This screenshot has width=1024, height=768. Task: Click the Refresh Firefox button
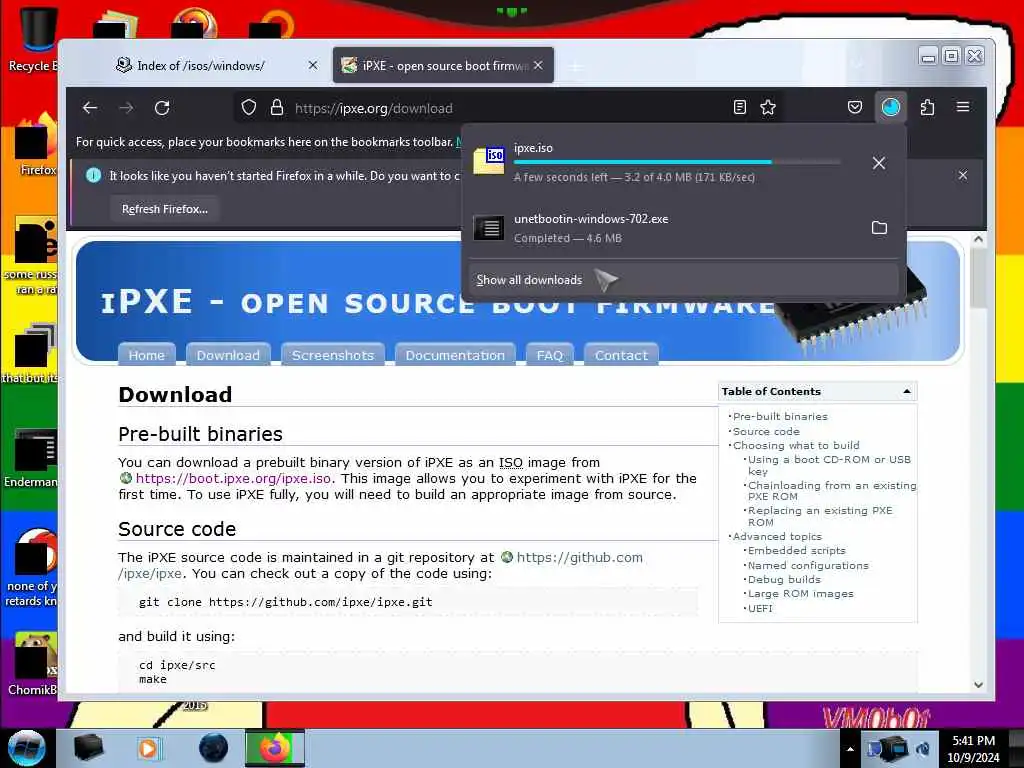165,209
